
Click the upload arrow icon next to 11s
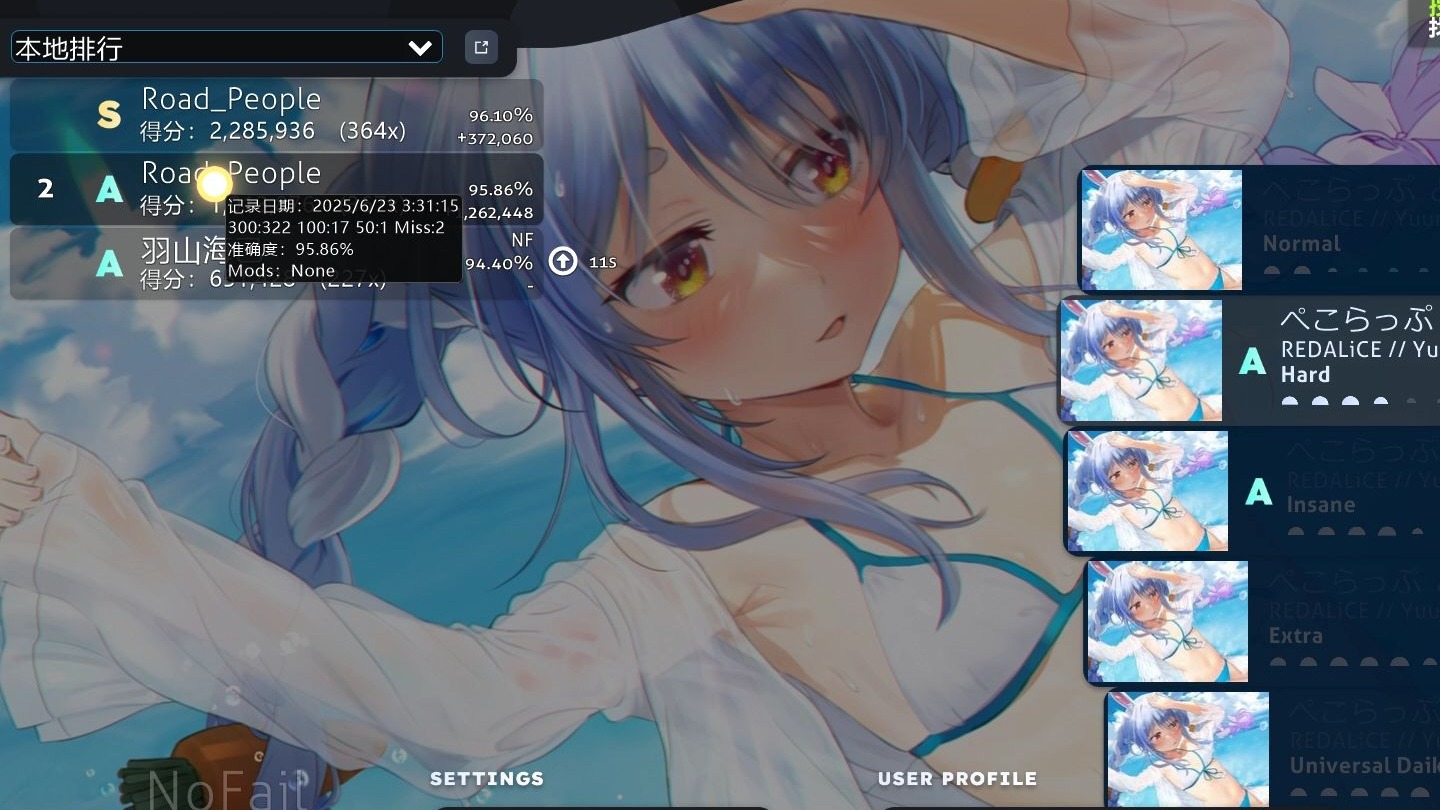[x=563, y=262]
